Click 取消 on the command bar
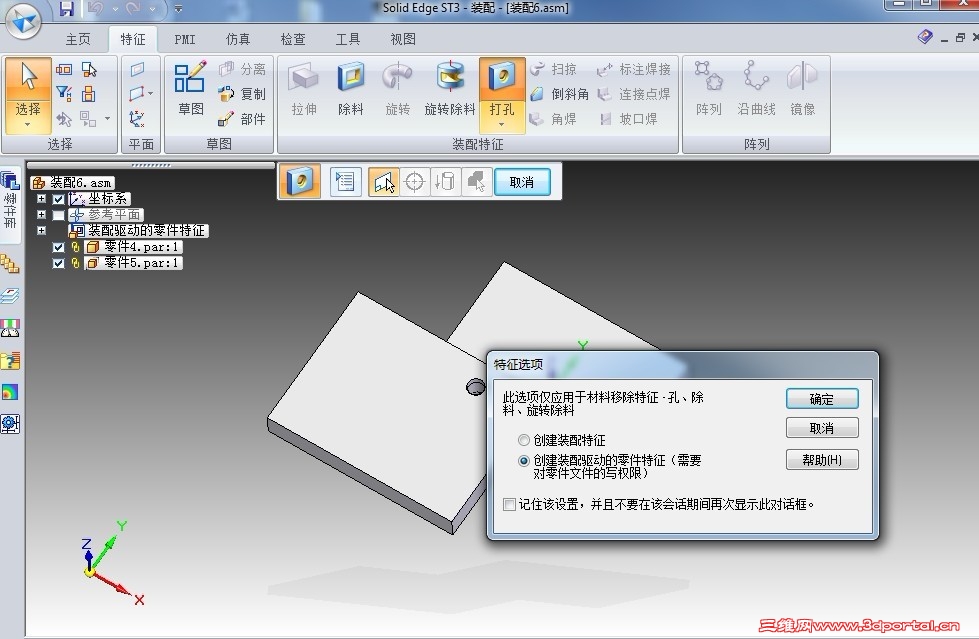This screenshot has width=979, height=639. coord(522,182)
